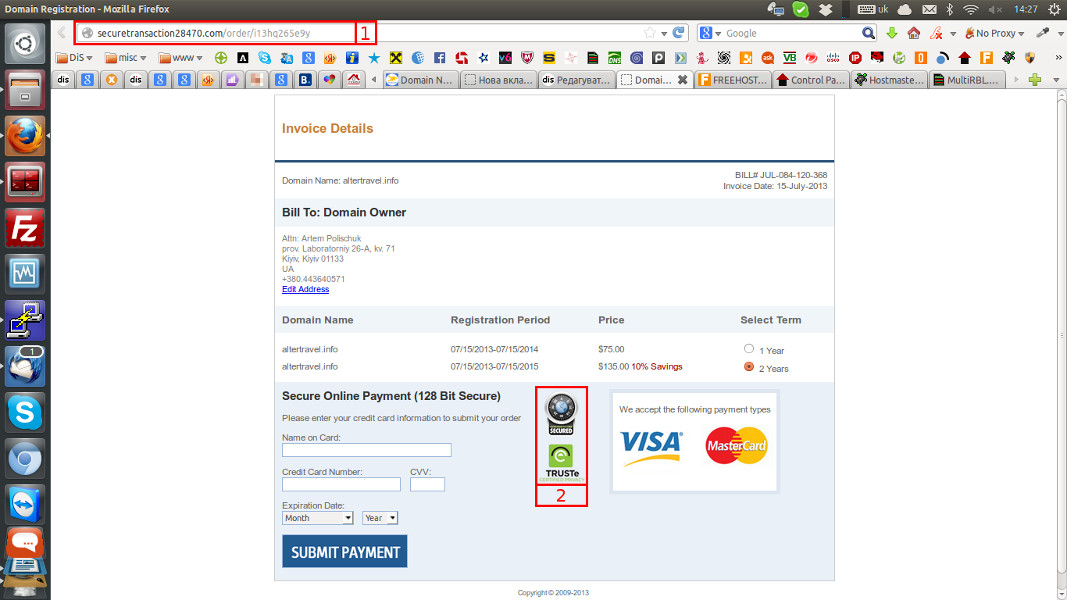
Task: Launch FileZilla from the Ubuntu dock
Action: [x=25, y=228]
